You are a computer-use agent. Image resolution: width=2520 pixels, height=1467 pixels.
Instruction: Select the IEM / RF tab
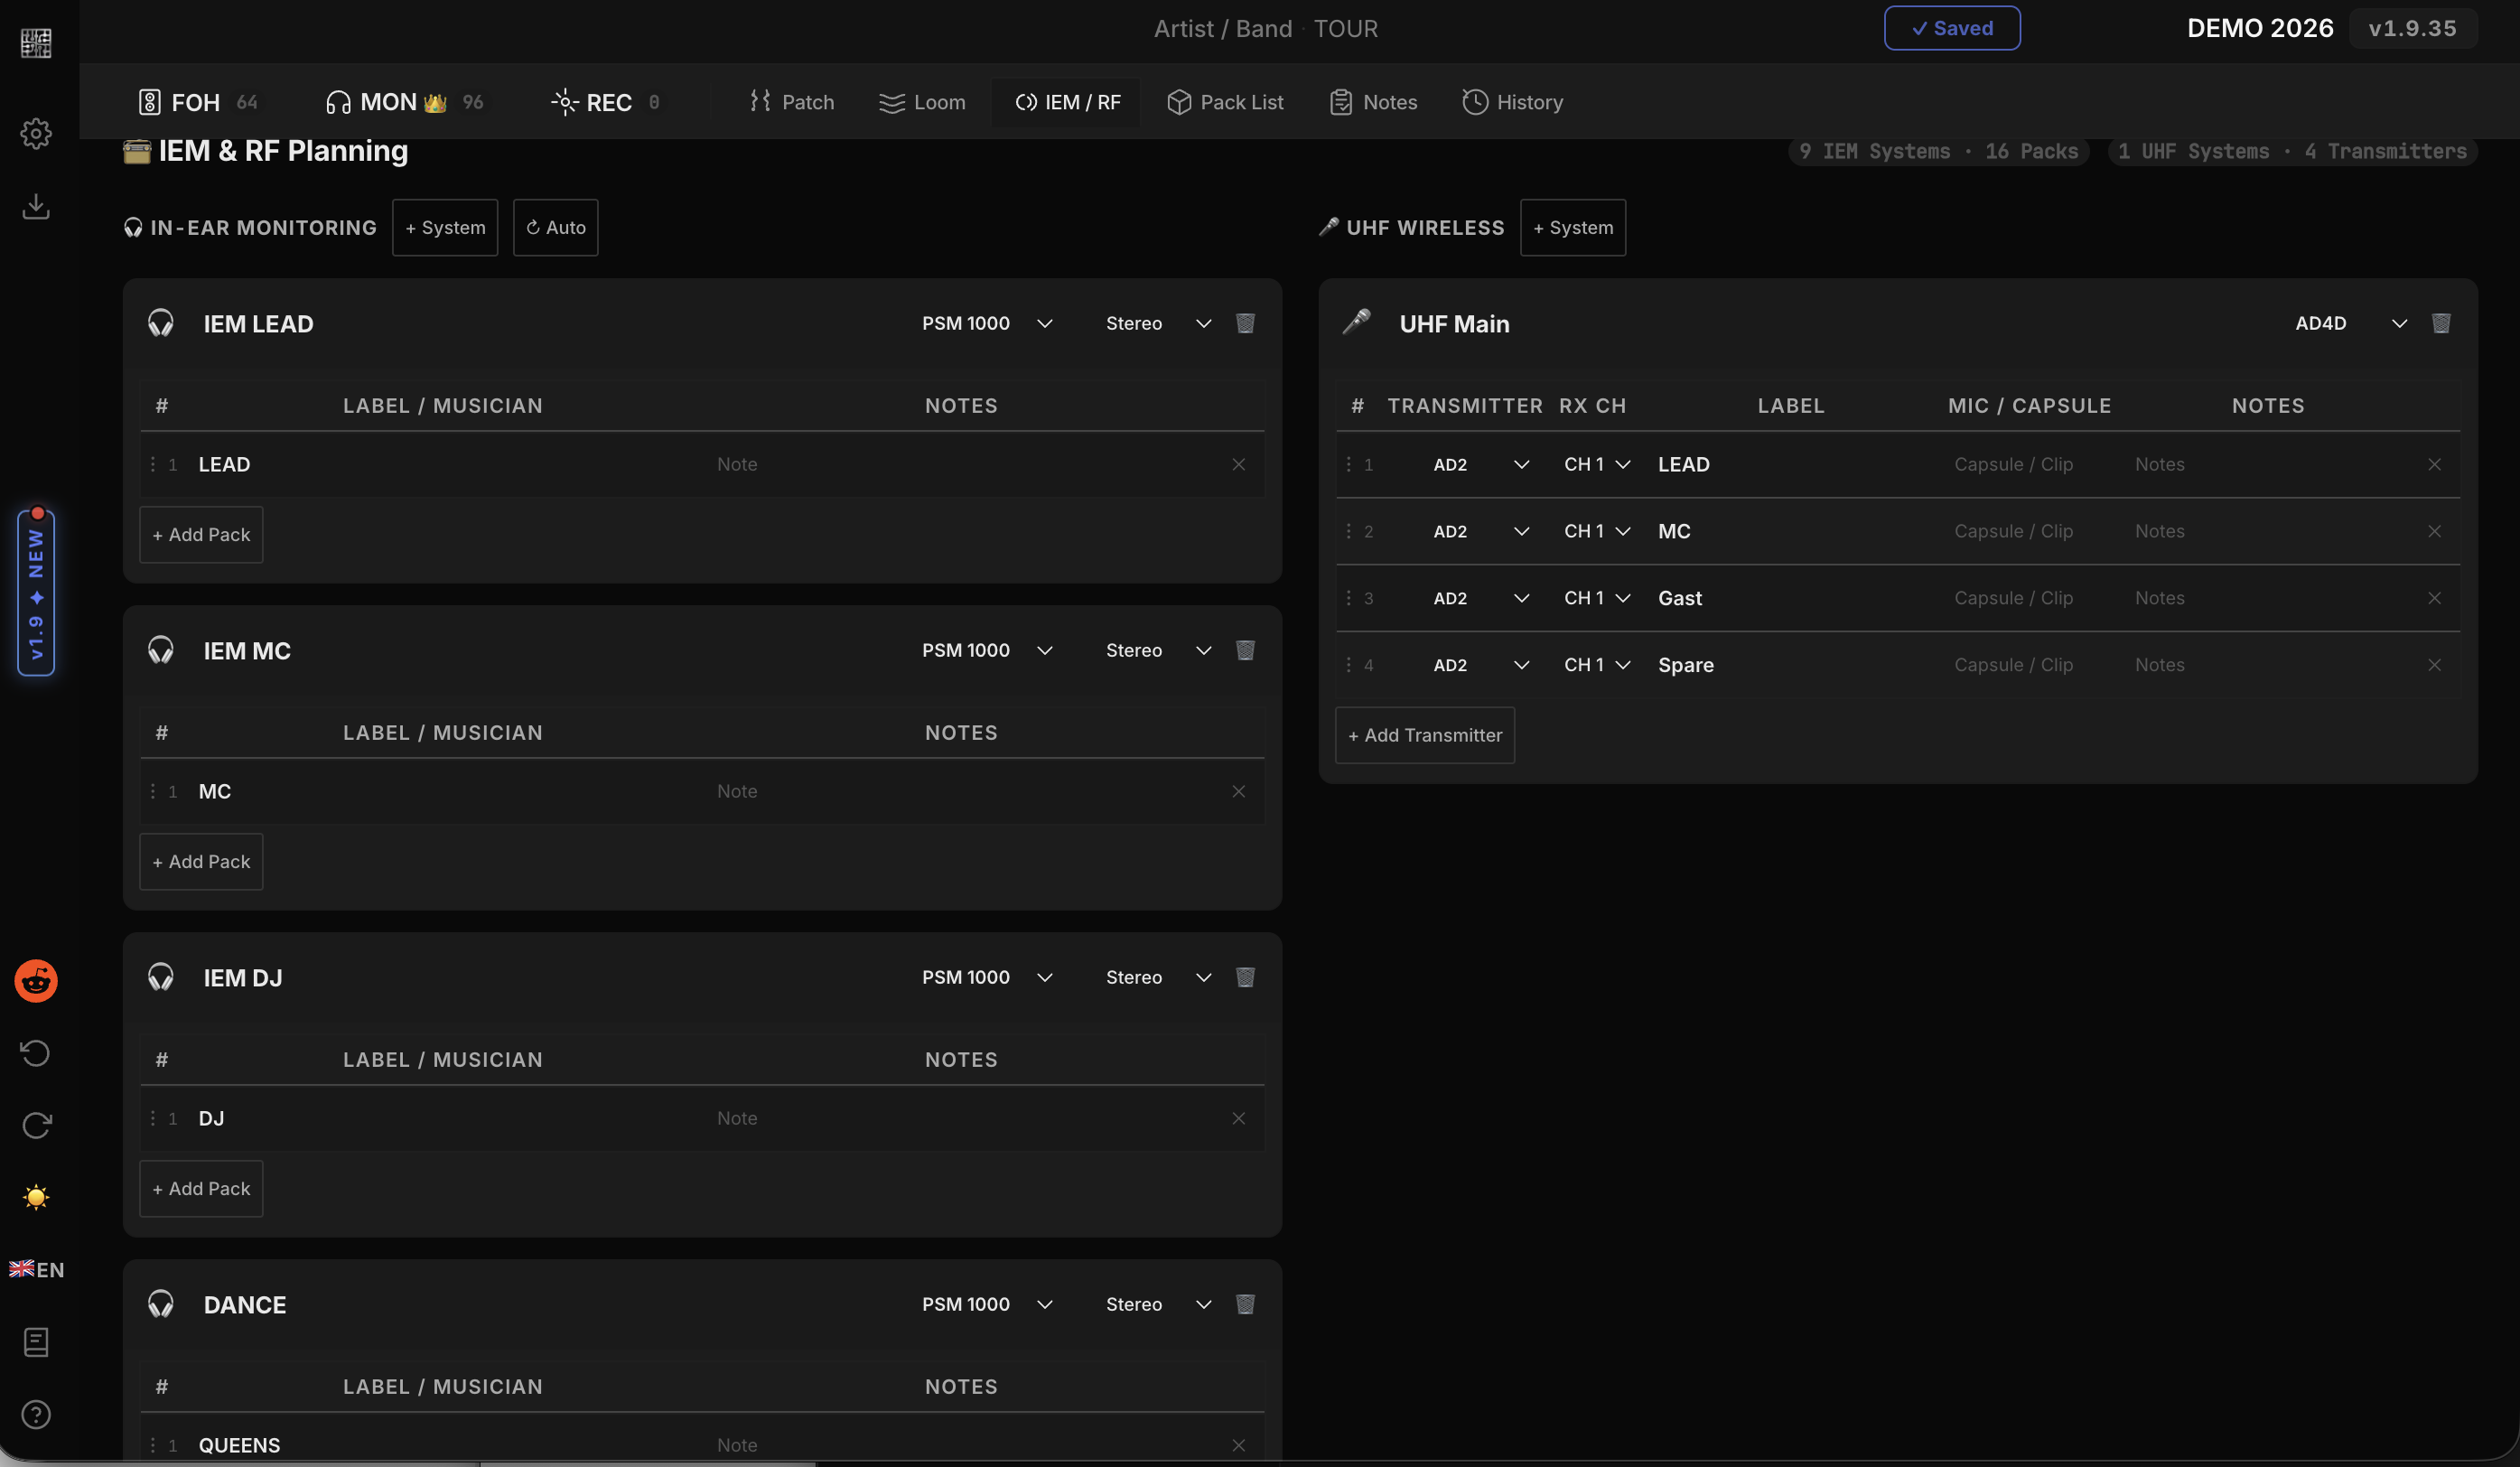(x=1067, y=102)
